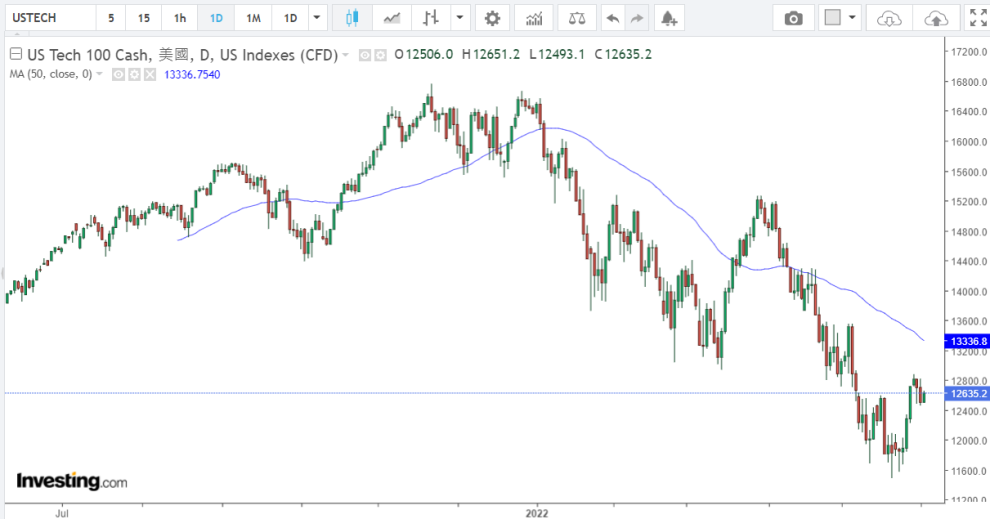
Task: Open the interval dropdown arrow
Action: coord(317,18)
